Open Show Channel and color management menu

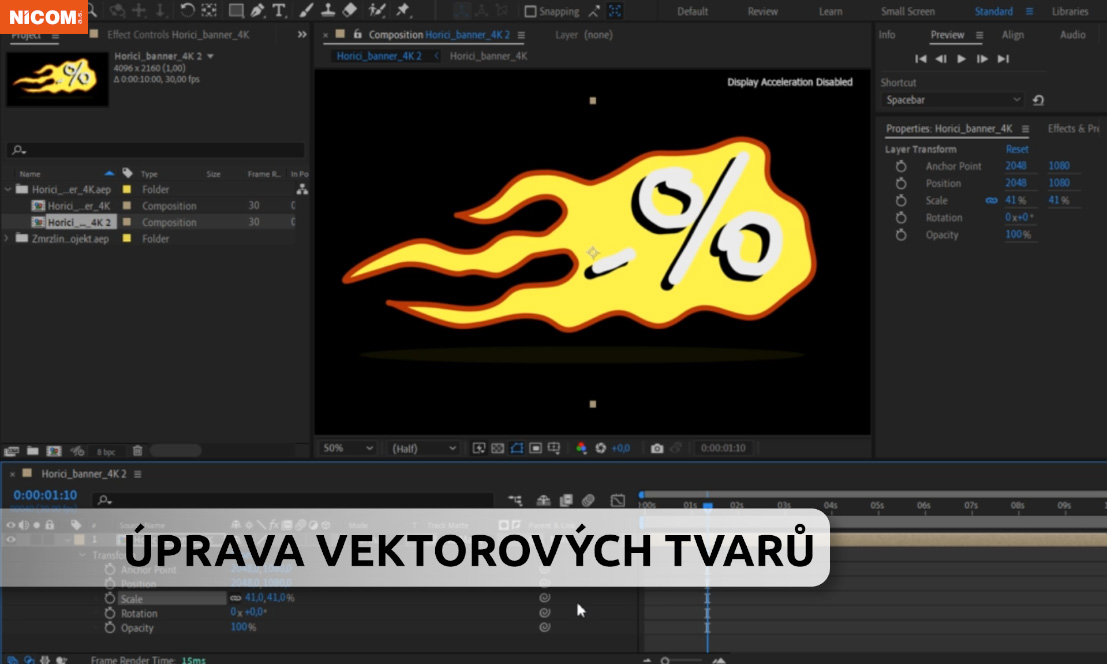coord(581,448)
